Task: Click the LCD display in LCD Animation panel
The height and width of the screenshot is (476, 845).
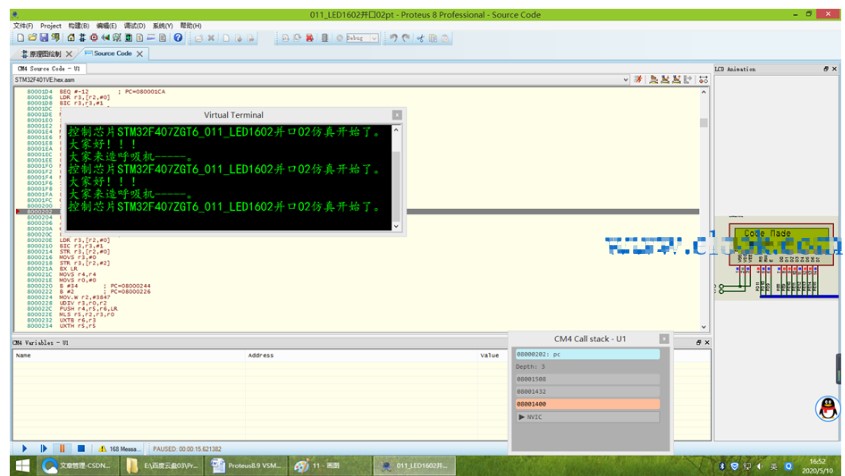Action: click(x=780, y=242)
